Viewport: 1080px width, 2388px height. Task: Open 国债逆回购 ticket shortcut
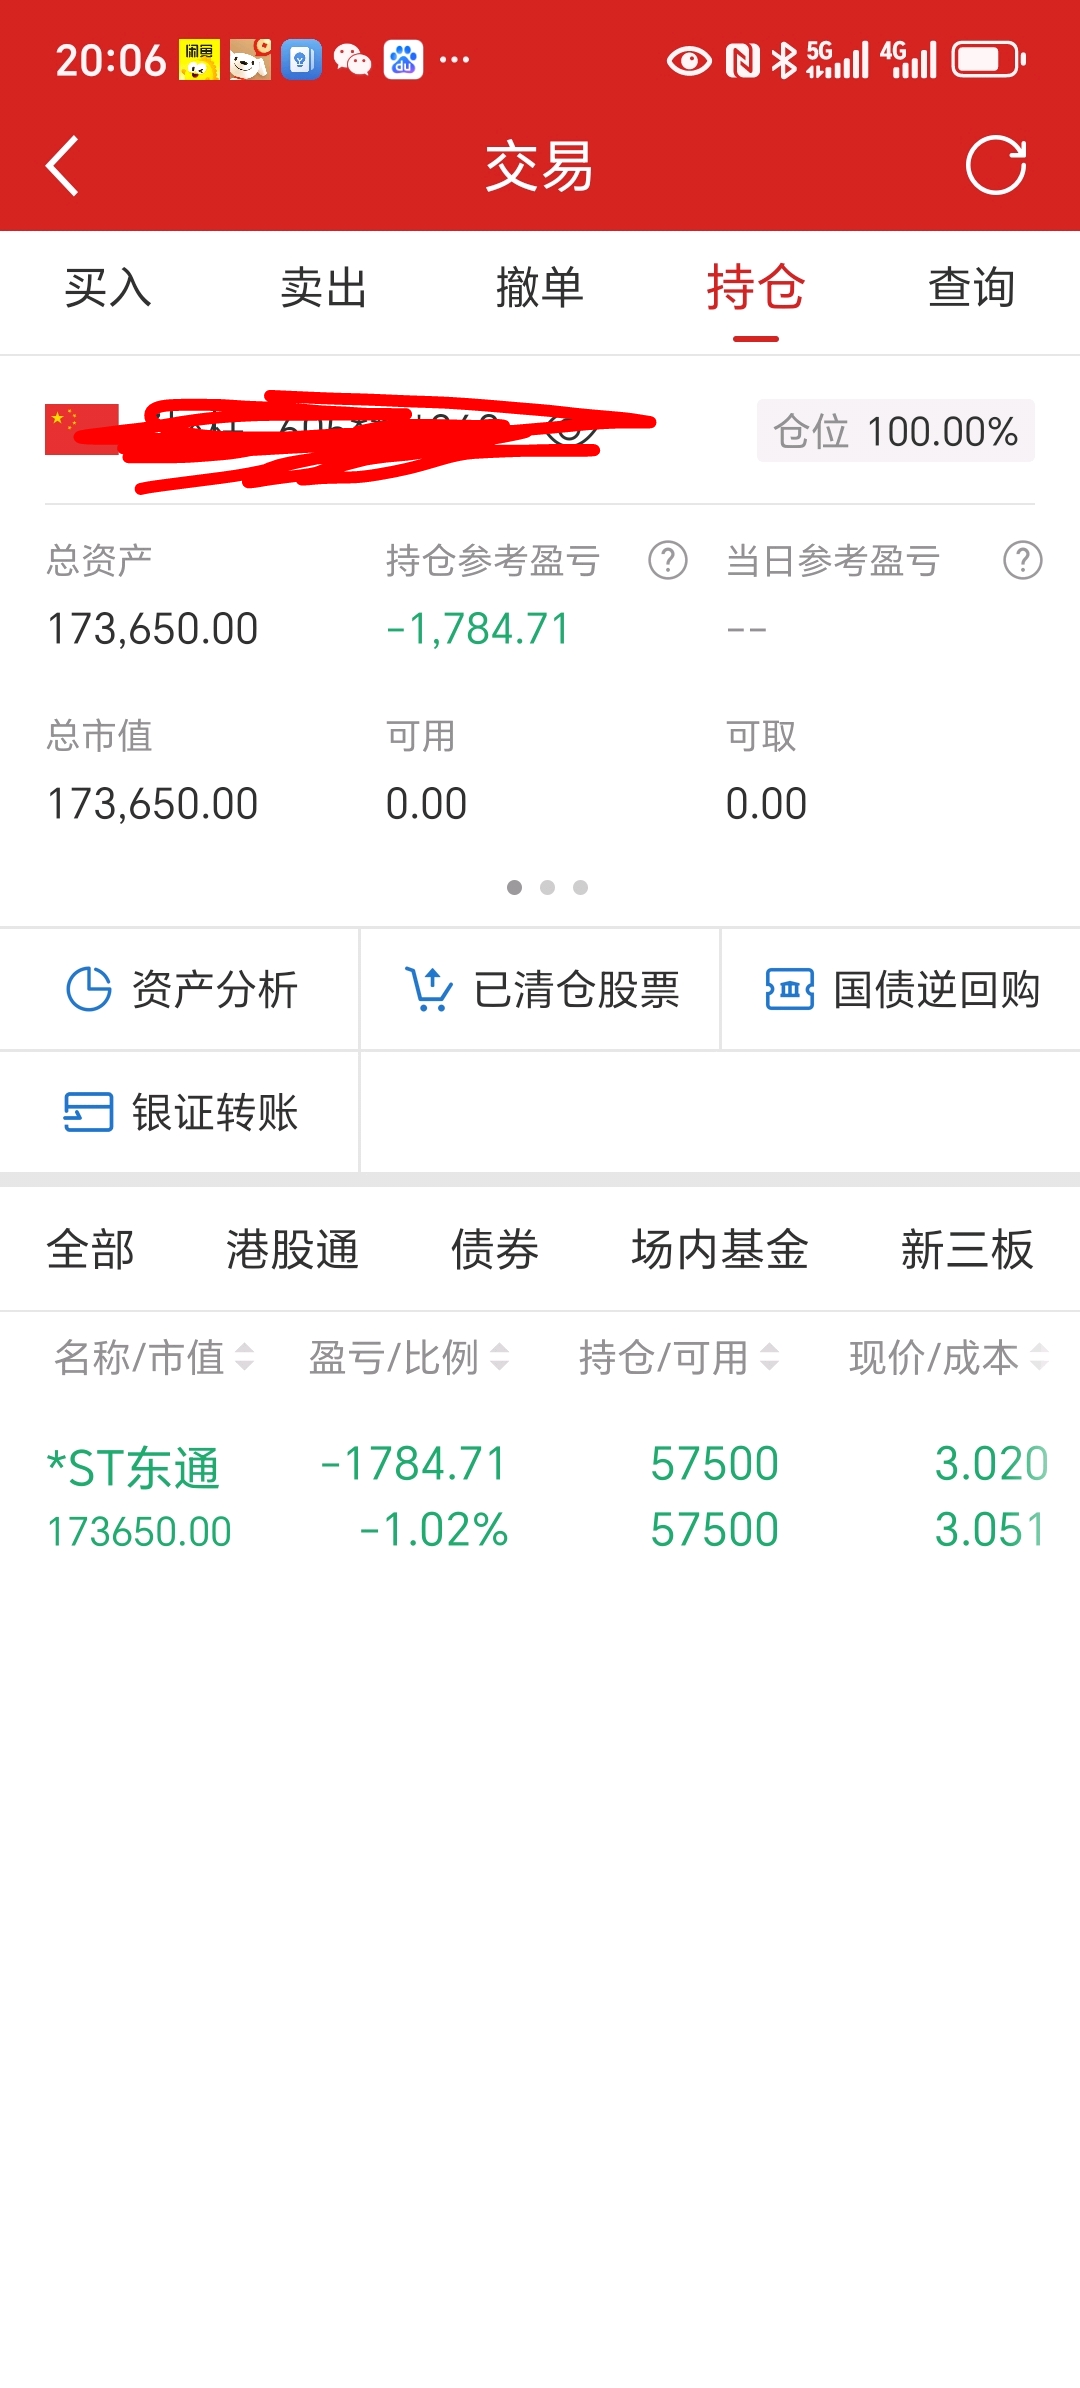pos(901,990)
